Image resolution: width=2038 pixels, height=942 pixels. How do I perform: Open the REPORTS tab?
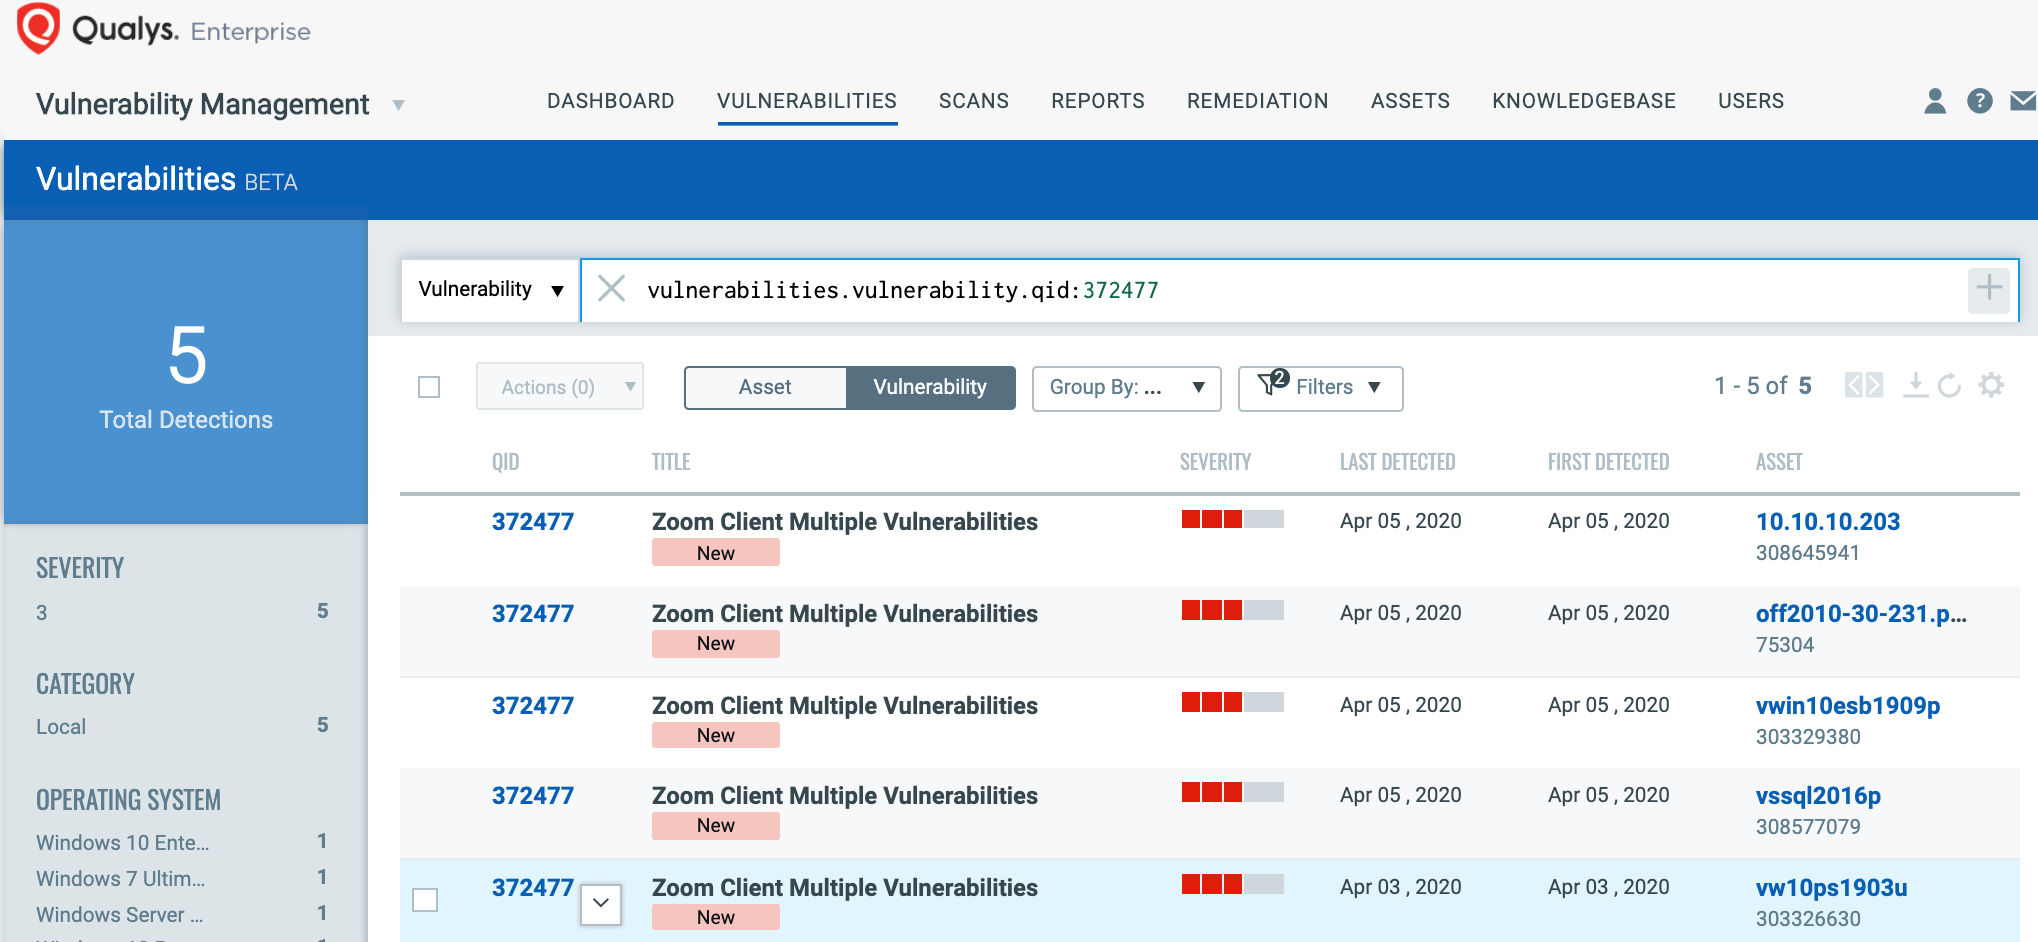1097,101
